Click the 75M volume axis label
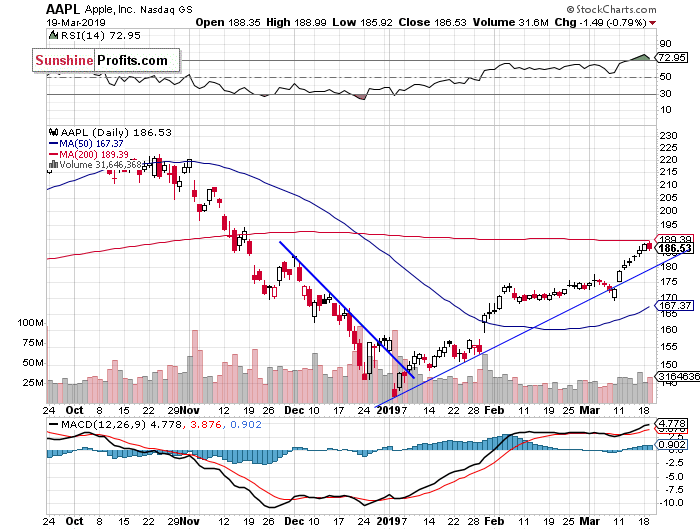 (33, 342)
